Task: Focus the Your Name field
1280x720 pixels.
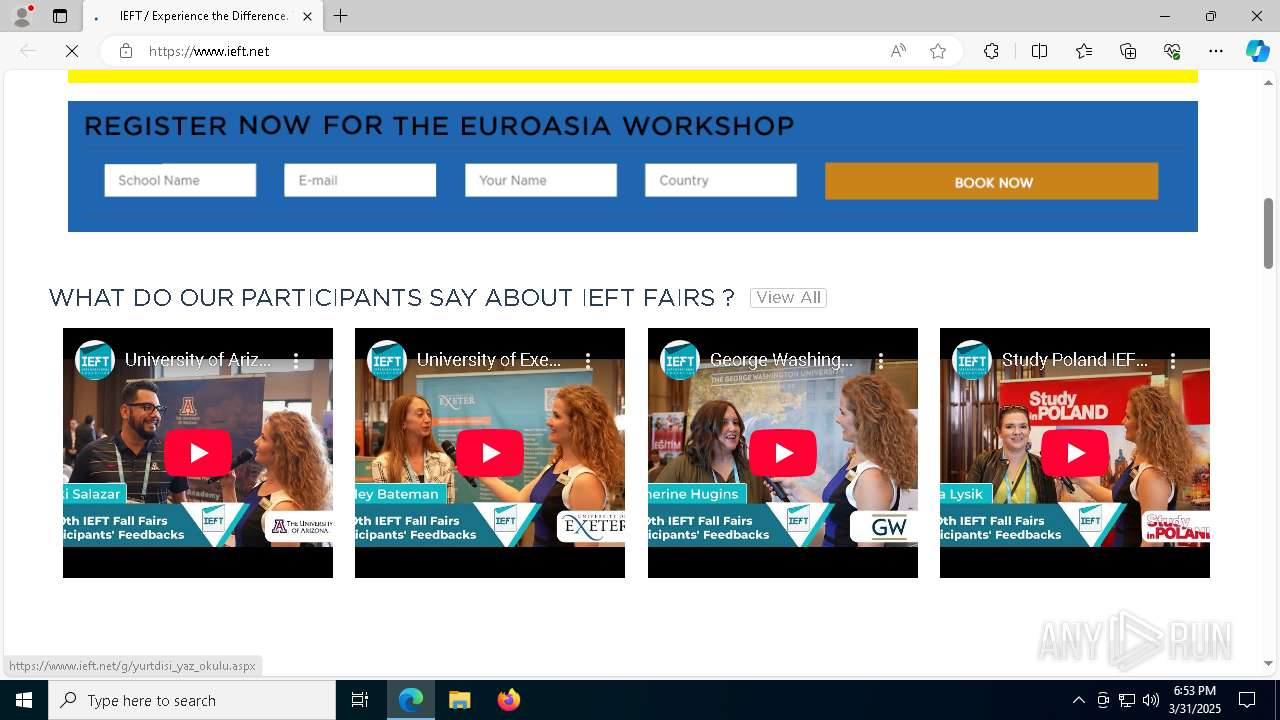Action: 541,180
